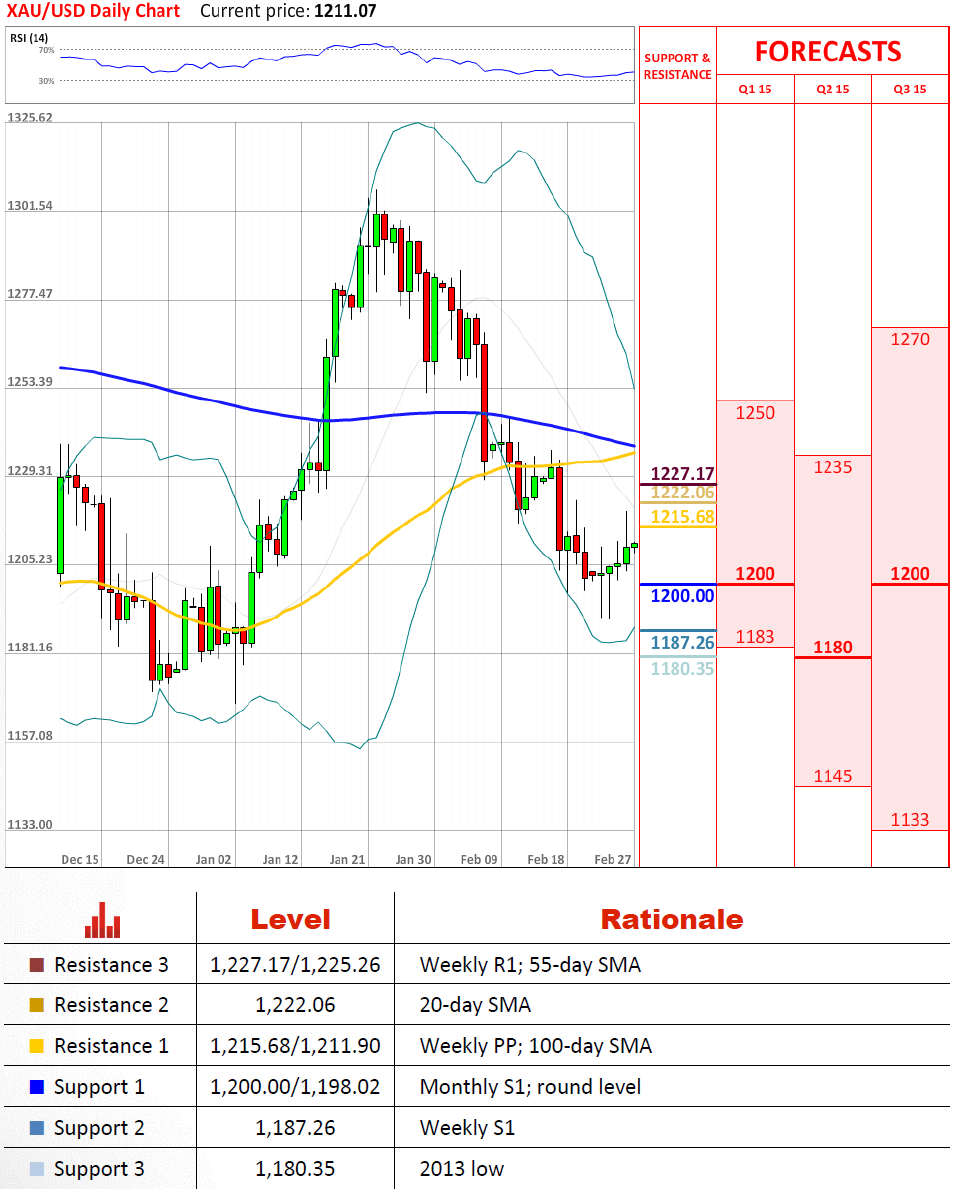Select the 'Q3 15' forecast column header
Viewport: 954px width, 1189px height.
(910, 89)
